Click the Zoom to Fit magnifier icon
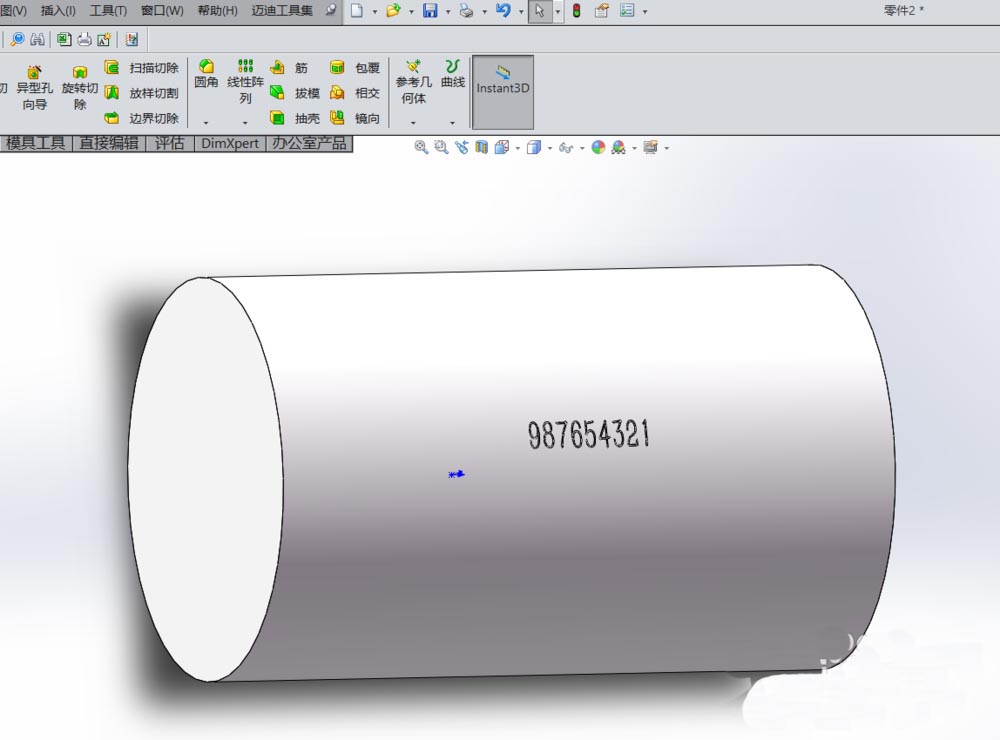 [421, 147]
